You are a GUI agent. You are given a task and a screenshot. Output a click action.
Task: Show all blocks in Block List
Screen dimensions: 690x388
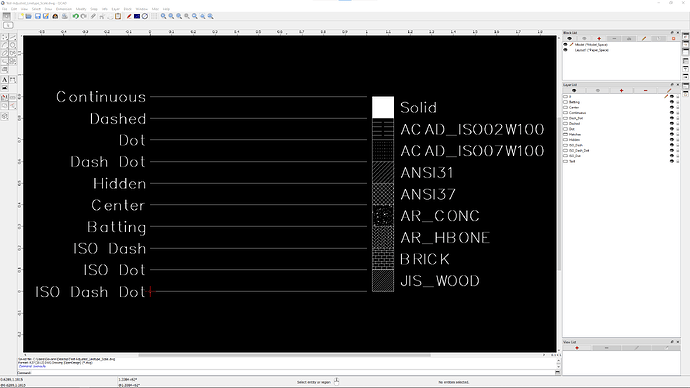point(569,39)
